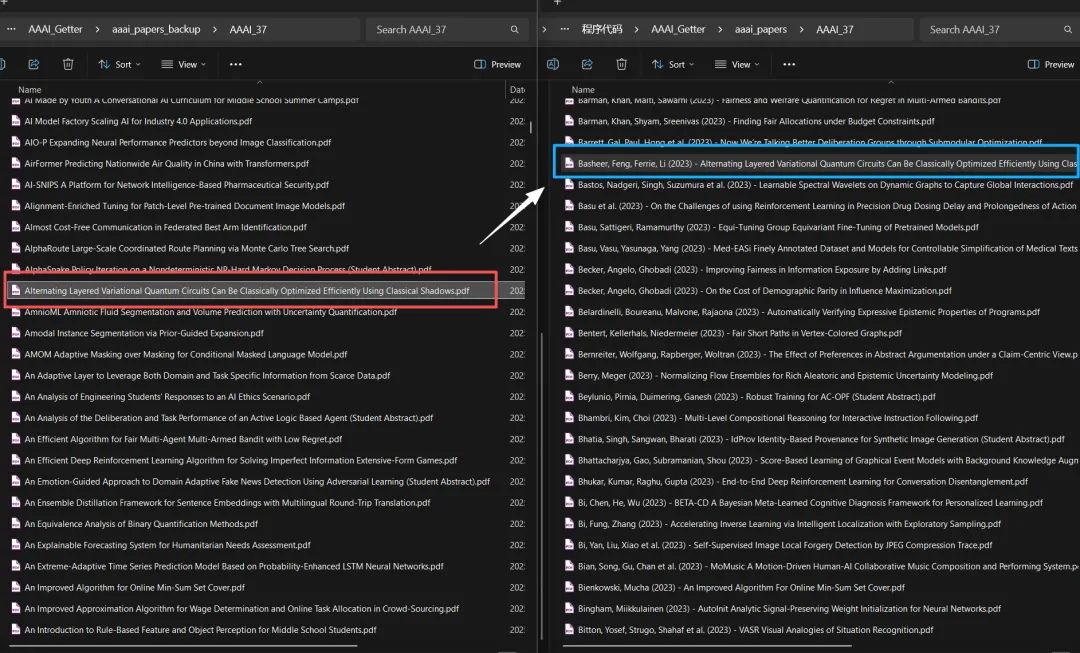Click delete trash icon in left window
The width and height of the screenshot is (1080, 653).
(68, 64)
